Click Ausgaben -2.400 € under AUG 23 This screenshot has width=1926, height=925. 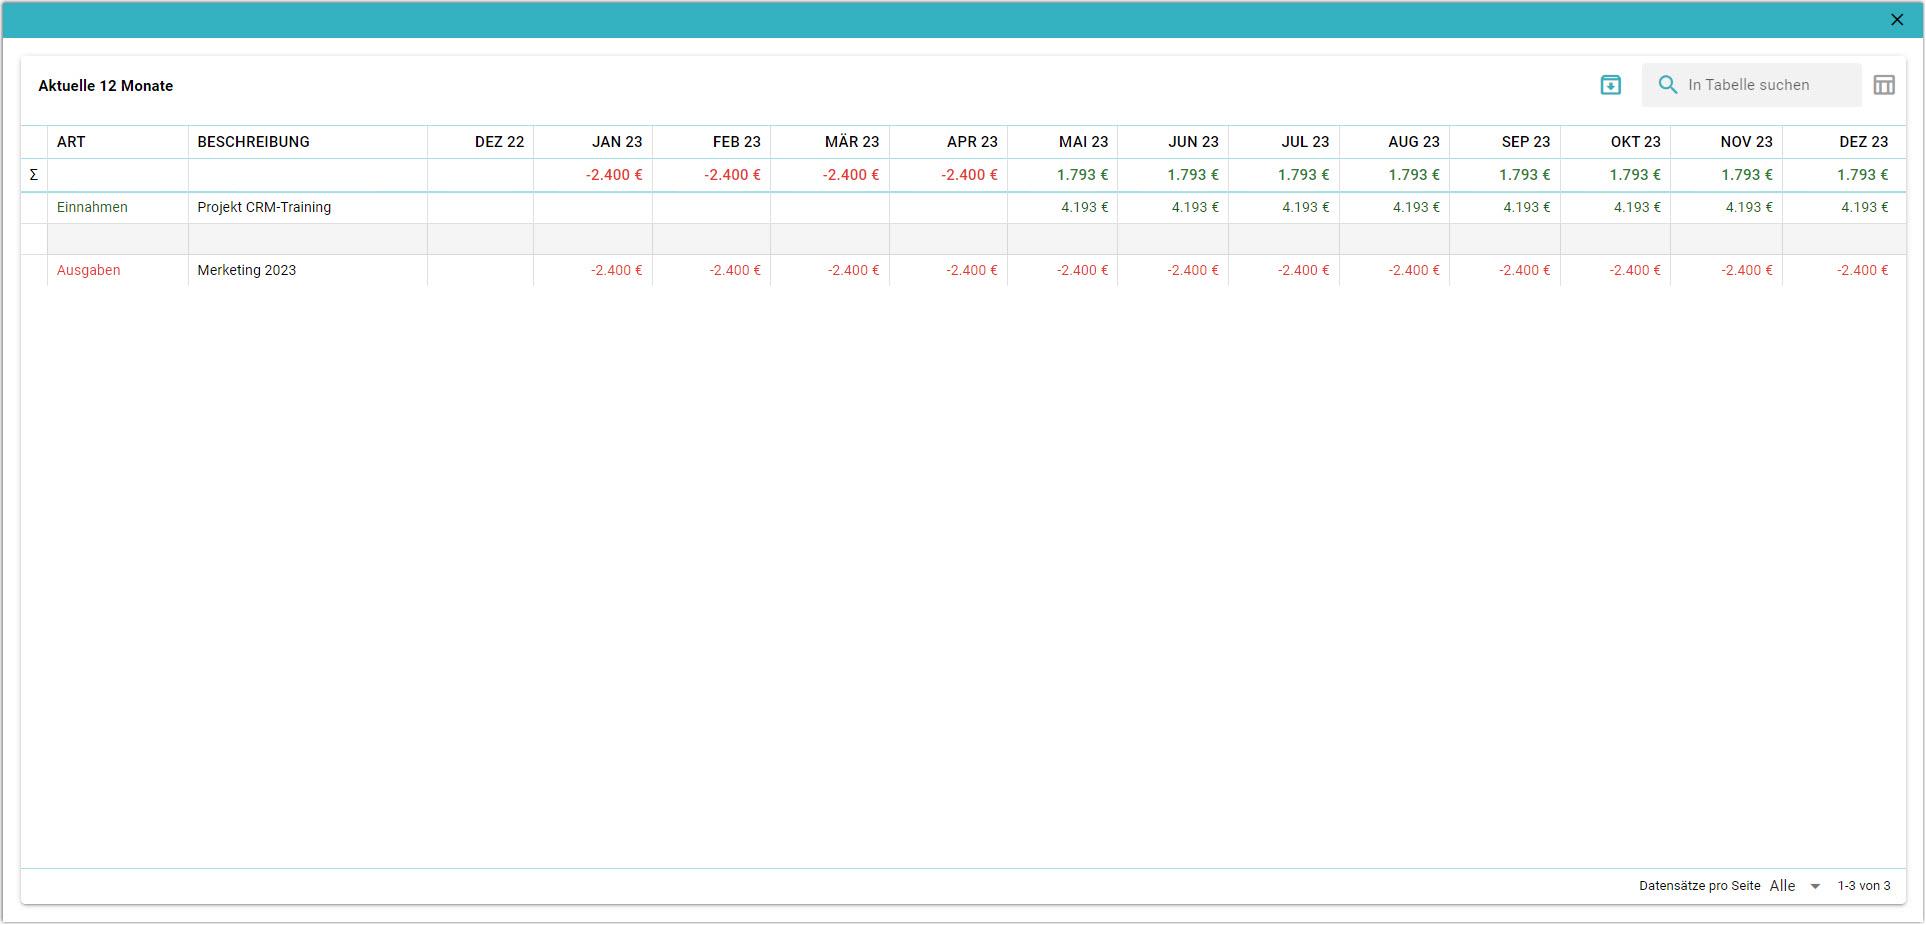coord(1414,270)
